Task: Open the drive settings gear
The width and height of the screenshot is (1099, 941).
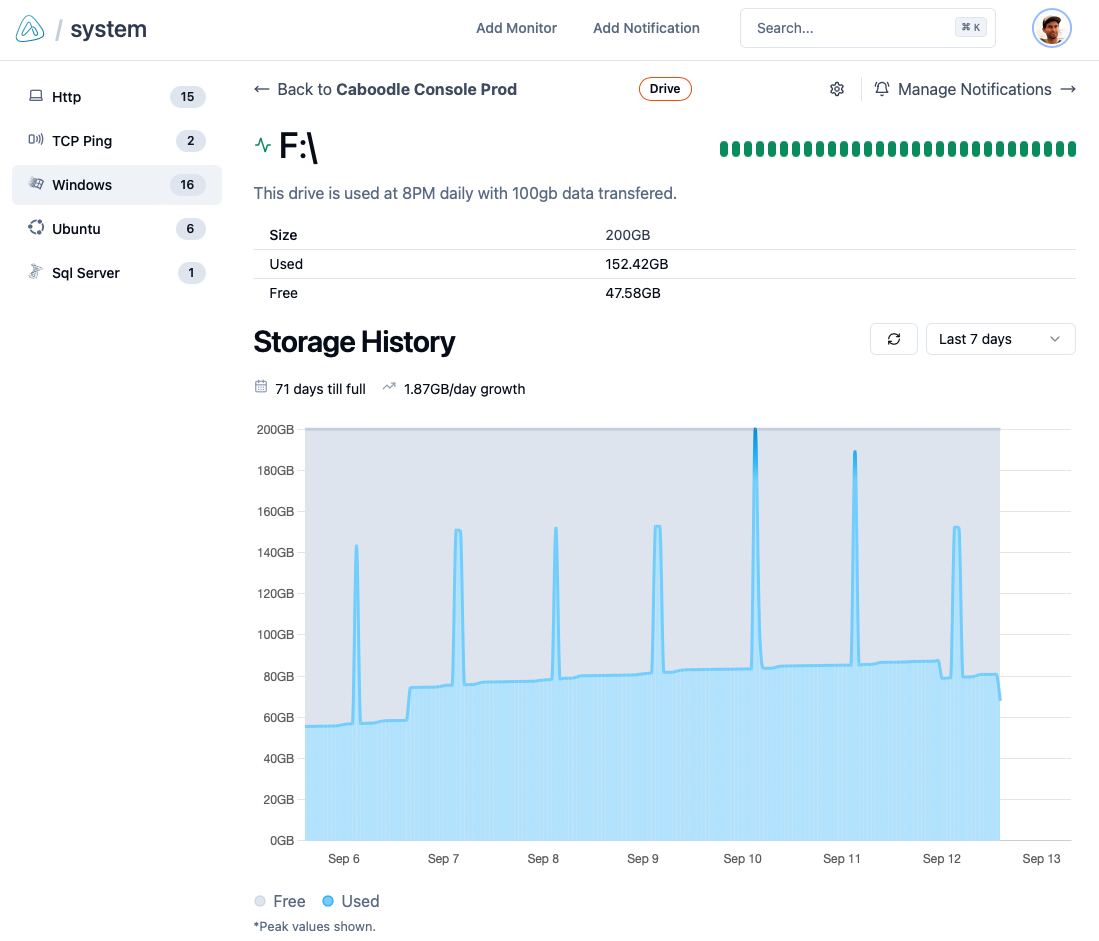Action: [837, 89]
